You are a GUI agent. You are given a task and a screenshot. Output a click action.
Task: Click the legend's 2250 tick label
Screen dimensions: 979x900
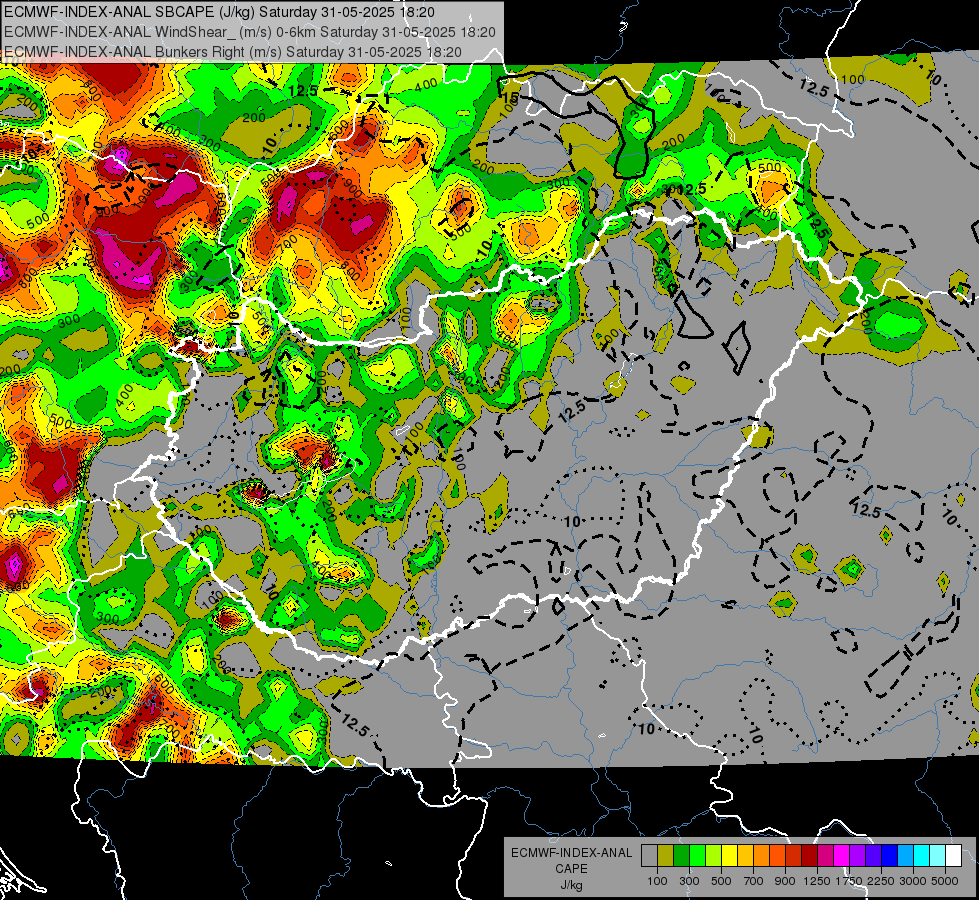tap(881, 881)
